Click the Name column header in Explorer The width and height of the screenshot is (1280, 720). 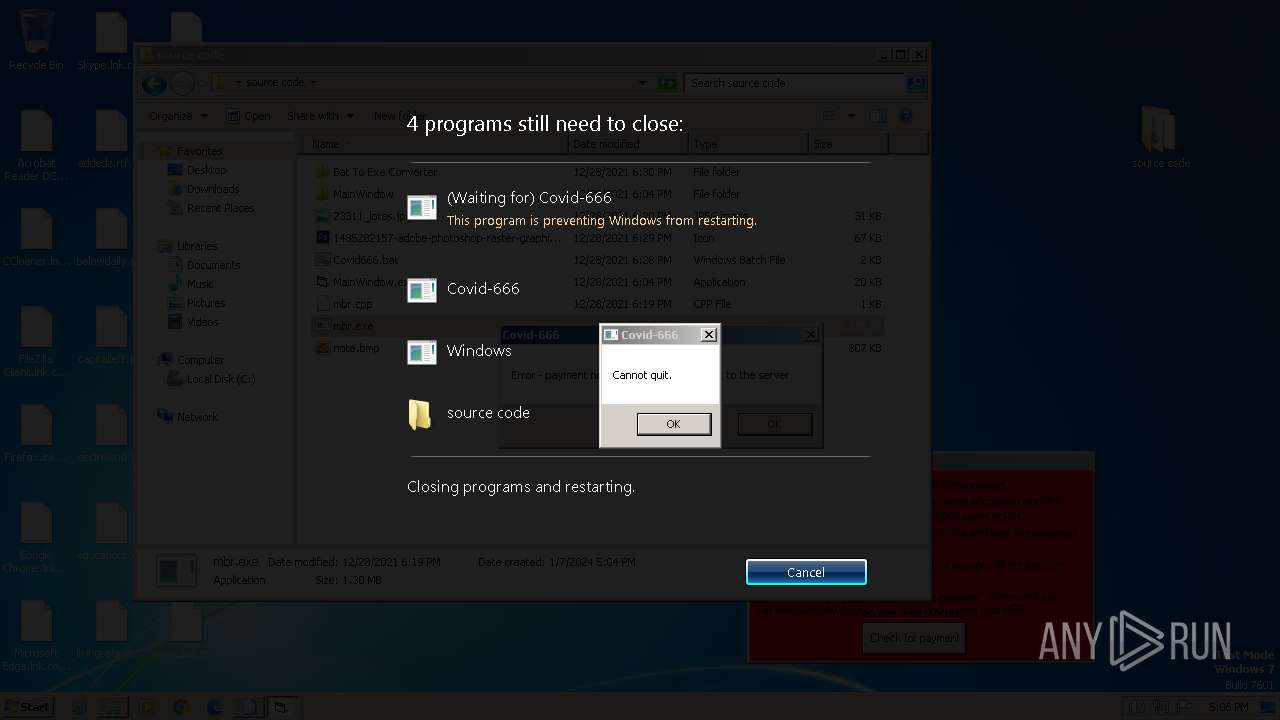pyautogui.click(x=435, y=144)
